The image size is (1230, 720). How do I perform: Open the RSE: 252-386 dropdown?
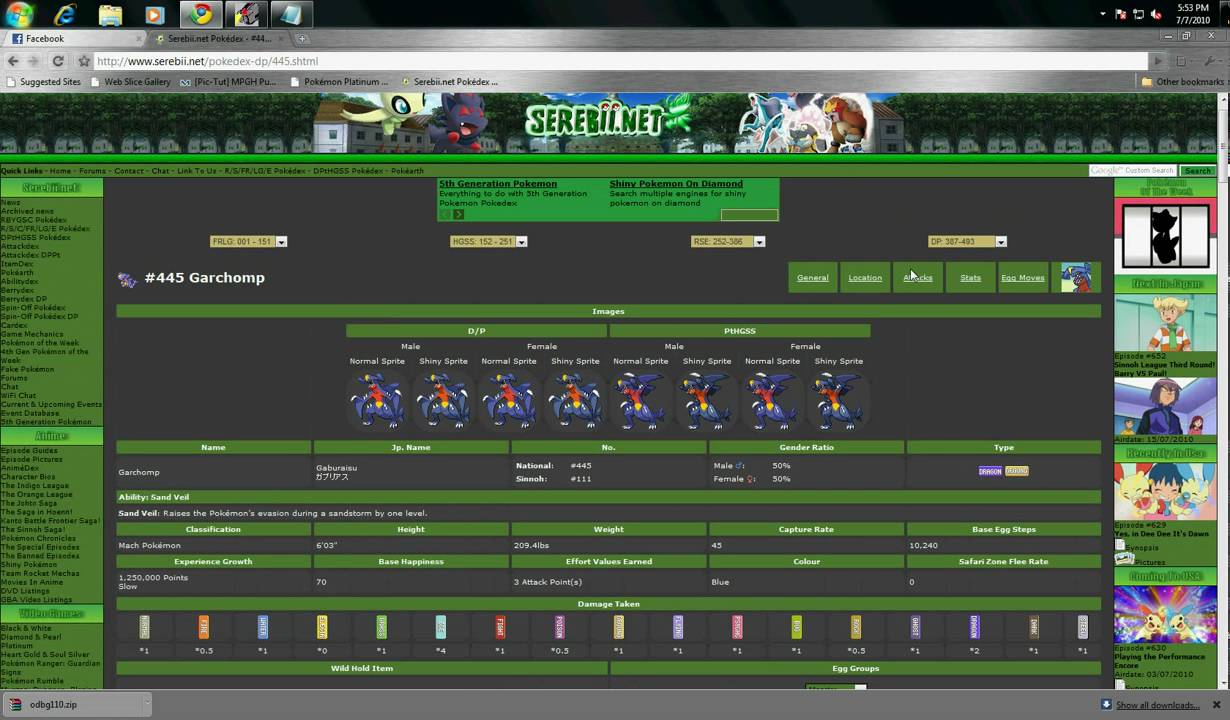728,241
